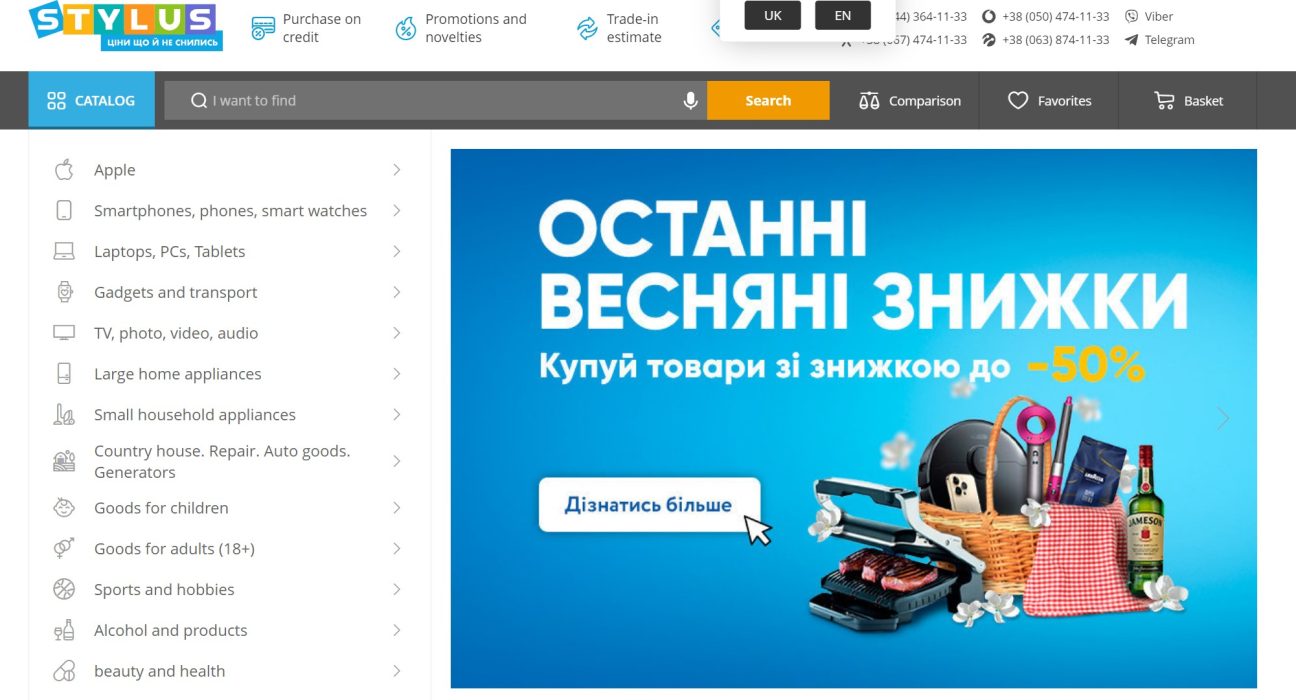1296x700 pixels.
Task: Click the Viber contact icon
Action: coord(1132,16)
